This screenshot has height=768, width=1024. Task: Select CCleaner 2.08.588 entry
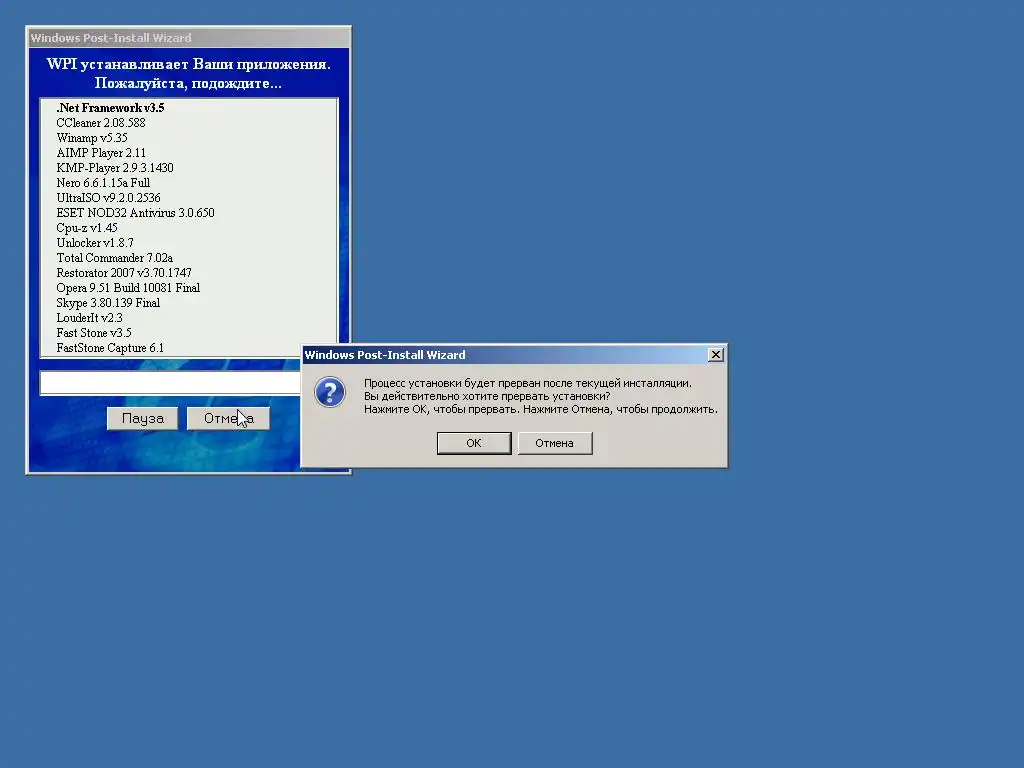(101, 123)
